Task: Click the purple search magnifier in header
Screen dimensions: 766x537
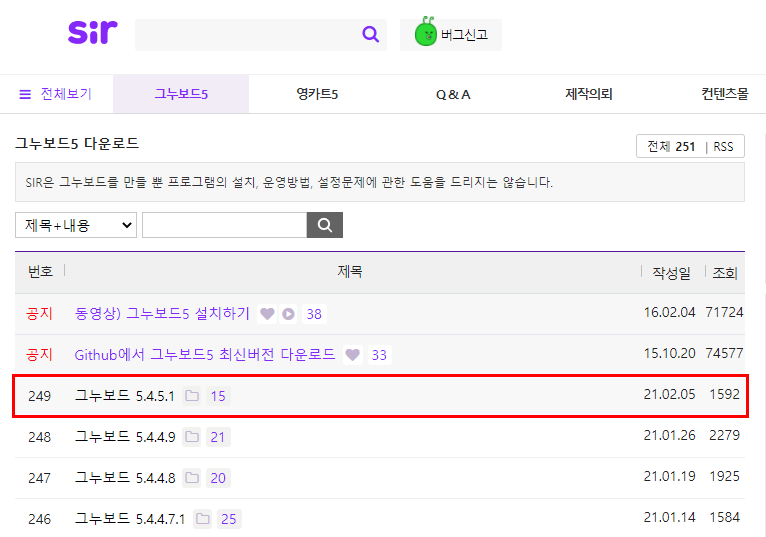Action: [370, 34]
